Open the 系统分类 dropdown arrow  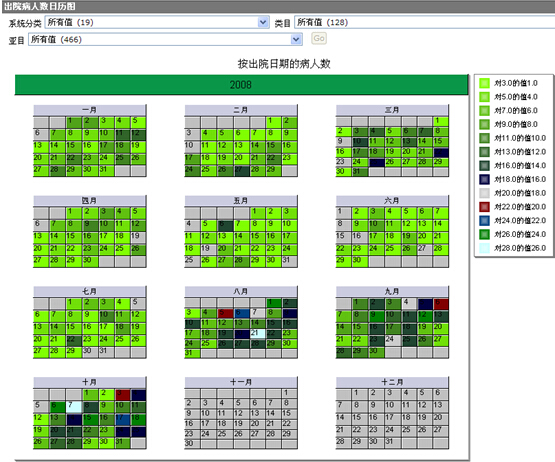click(263, 22)
